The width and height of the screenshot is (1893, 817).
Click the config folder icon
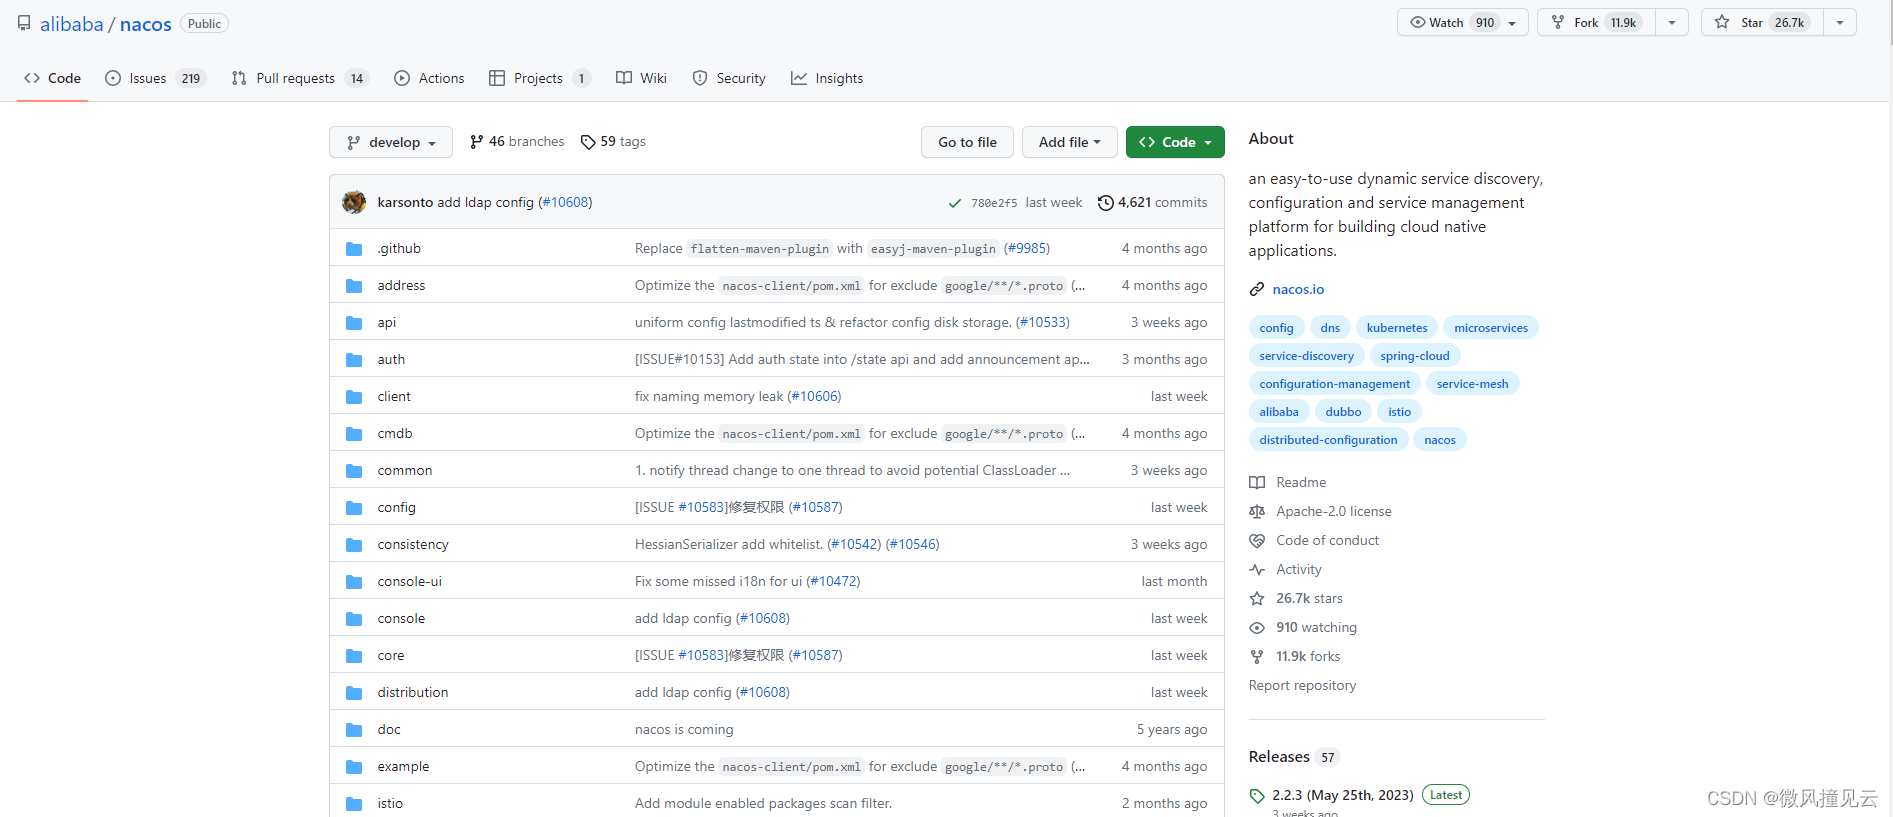(354, 508)
